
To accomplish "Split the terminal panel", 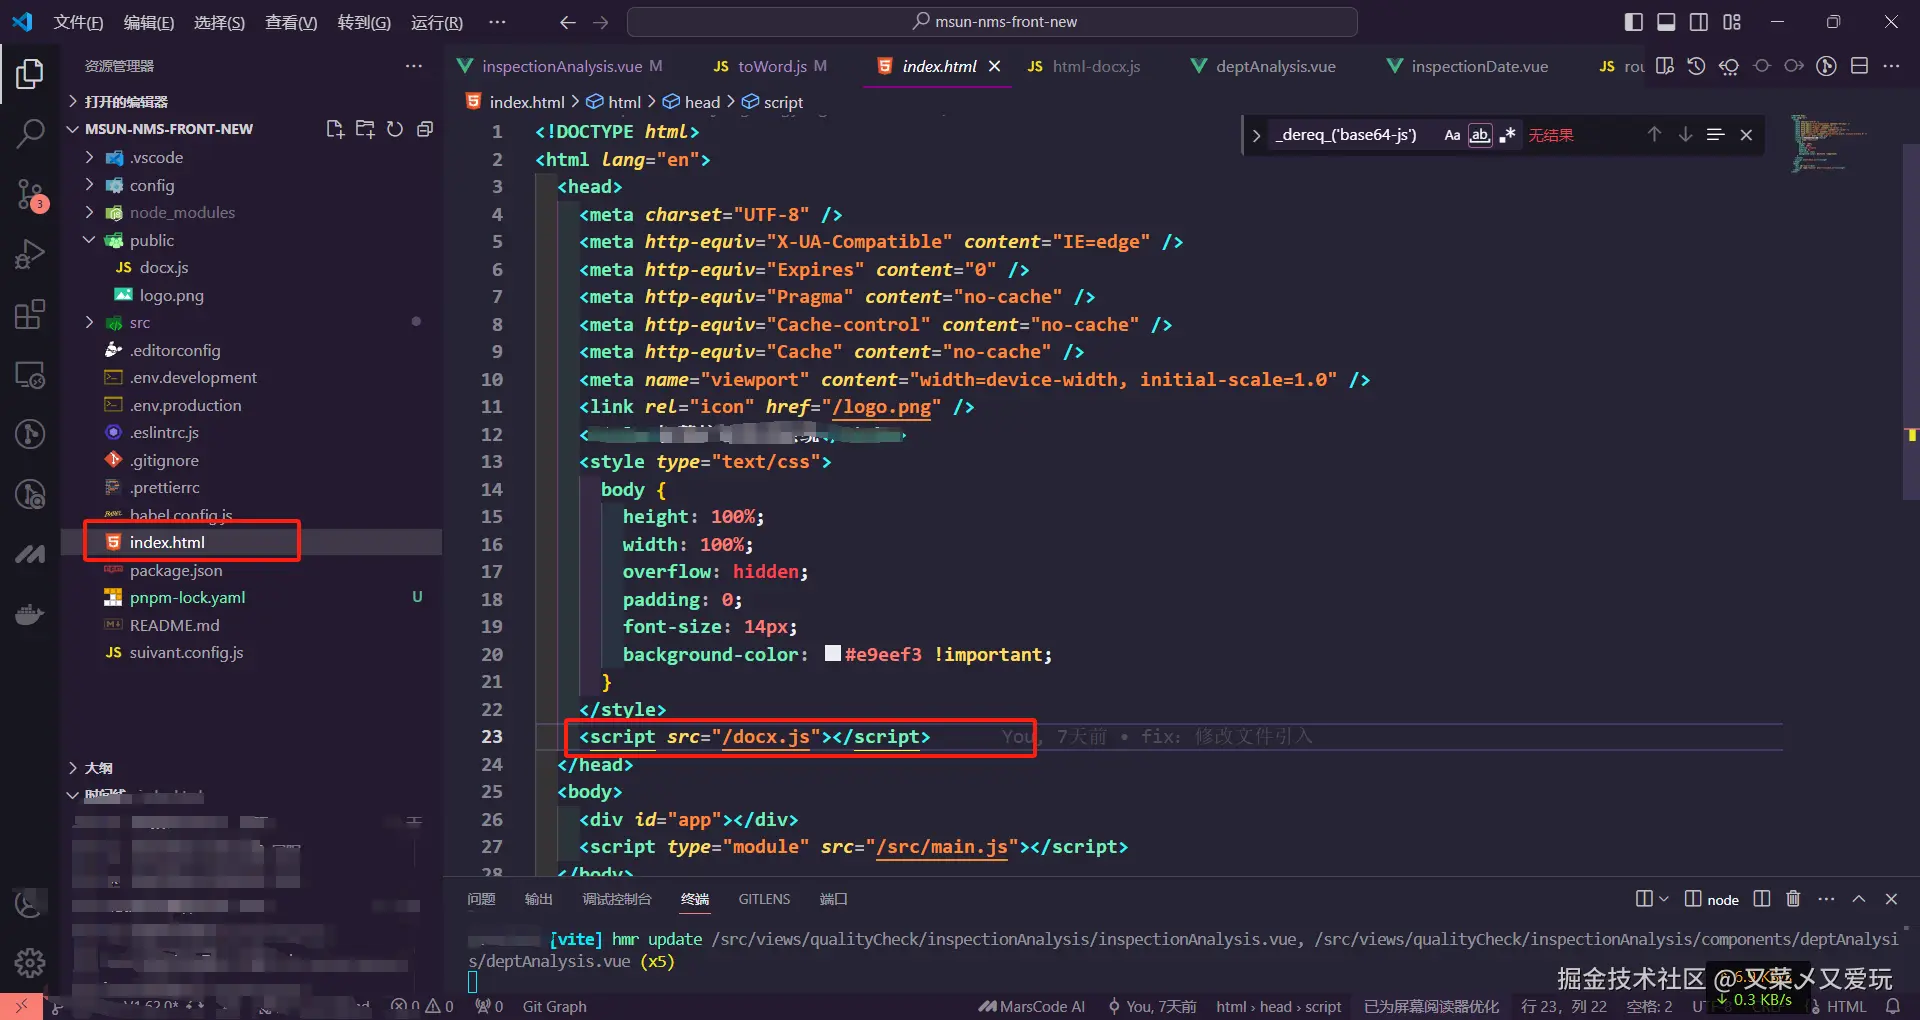I will click(x=1762, y=899).
